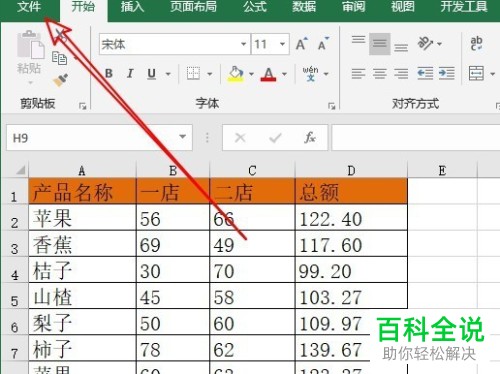Select column E header
This screenshot has height=374, width=500.
442,171
